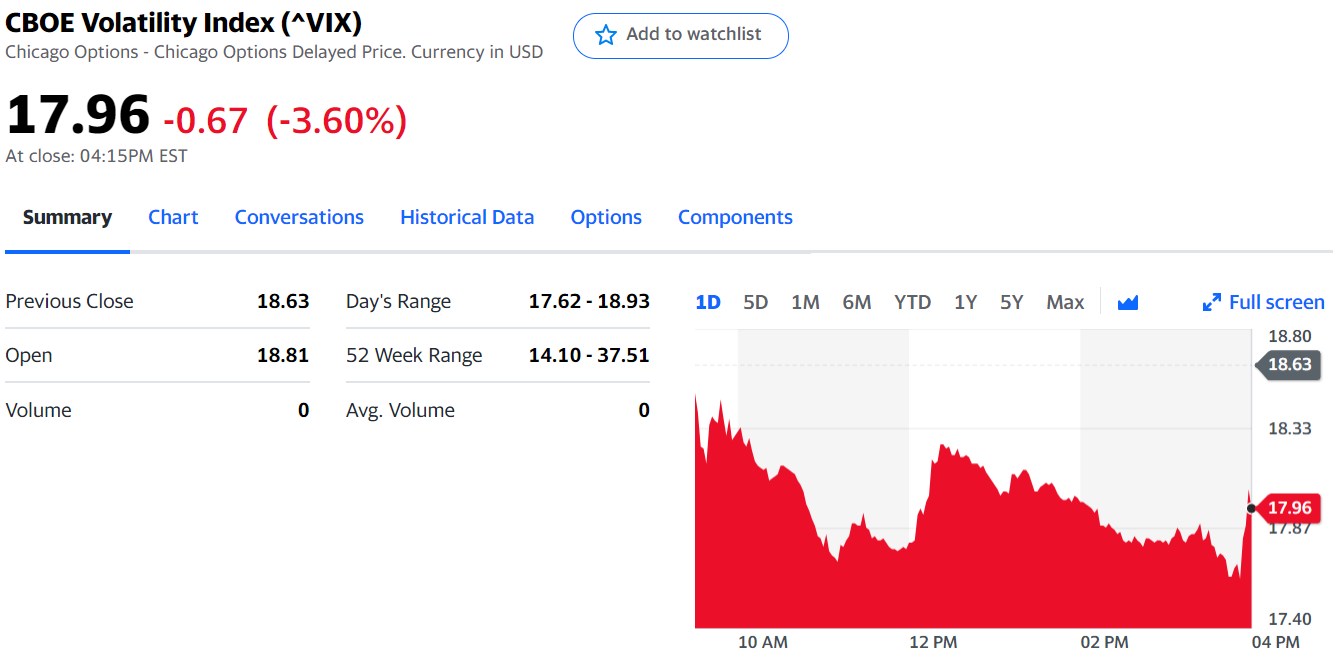Click the CBOE Volatility Index (^VIX) title
This screenshot has width=1333, height=657.
pos(184,22)
